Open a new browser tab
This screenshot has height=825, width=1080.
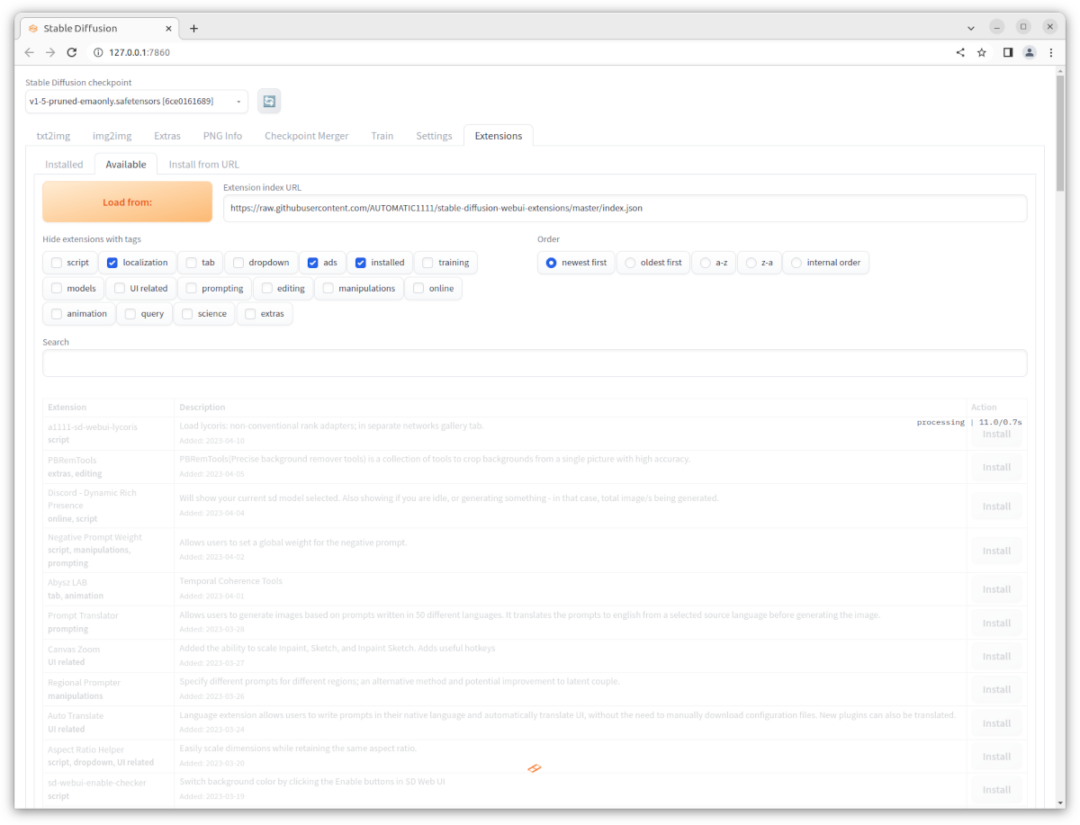click(x=194, y=28)
